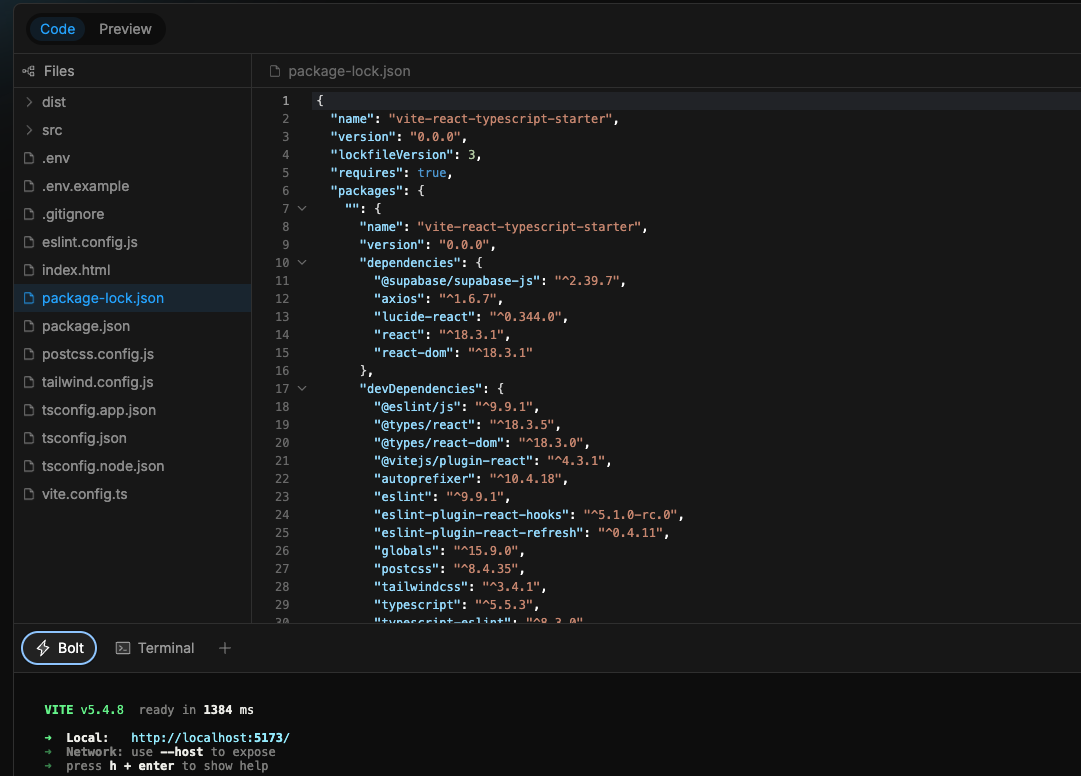Collapse the dependencies block at line 10
The height and width of the screenshot is (776, 1081).
[302, 263]
